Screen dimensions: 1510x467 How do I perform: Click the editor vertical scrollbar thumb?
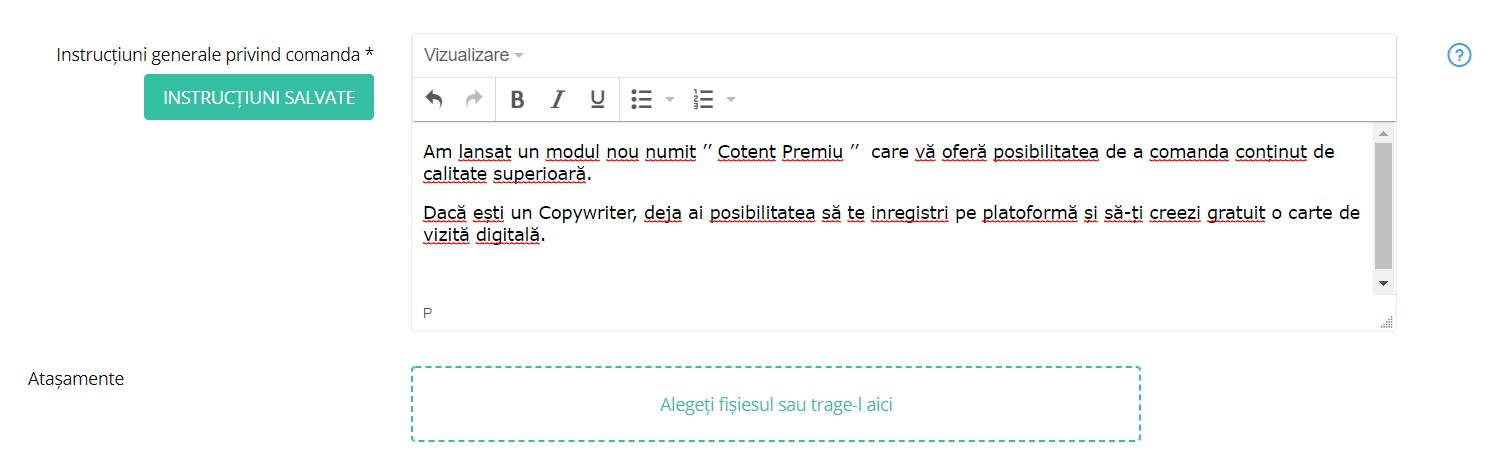[1383, 206]
